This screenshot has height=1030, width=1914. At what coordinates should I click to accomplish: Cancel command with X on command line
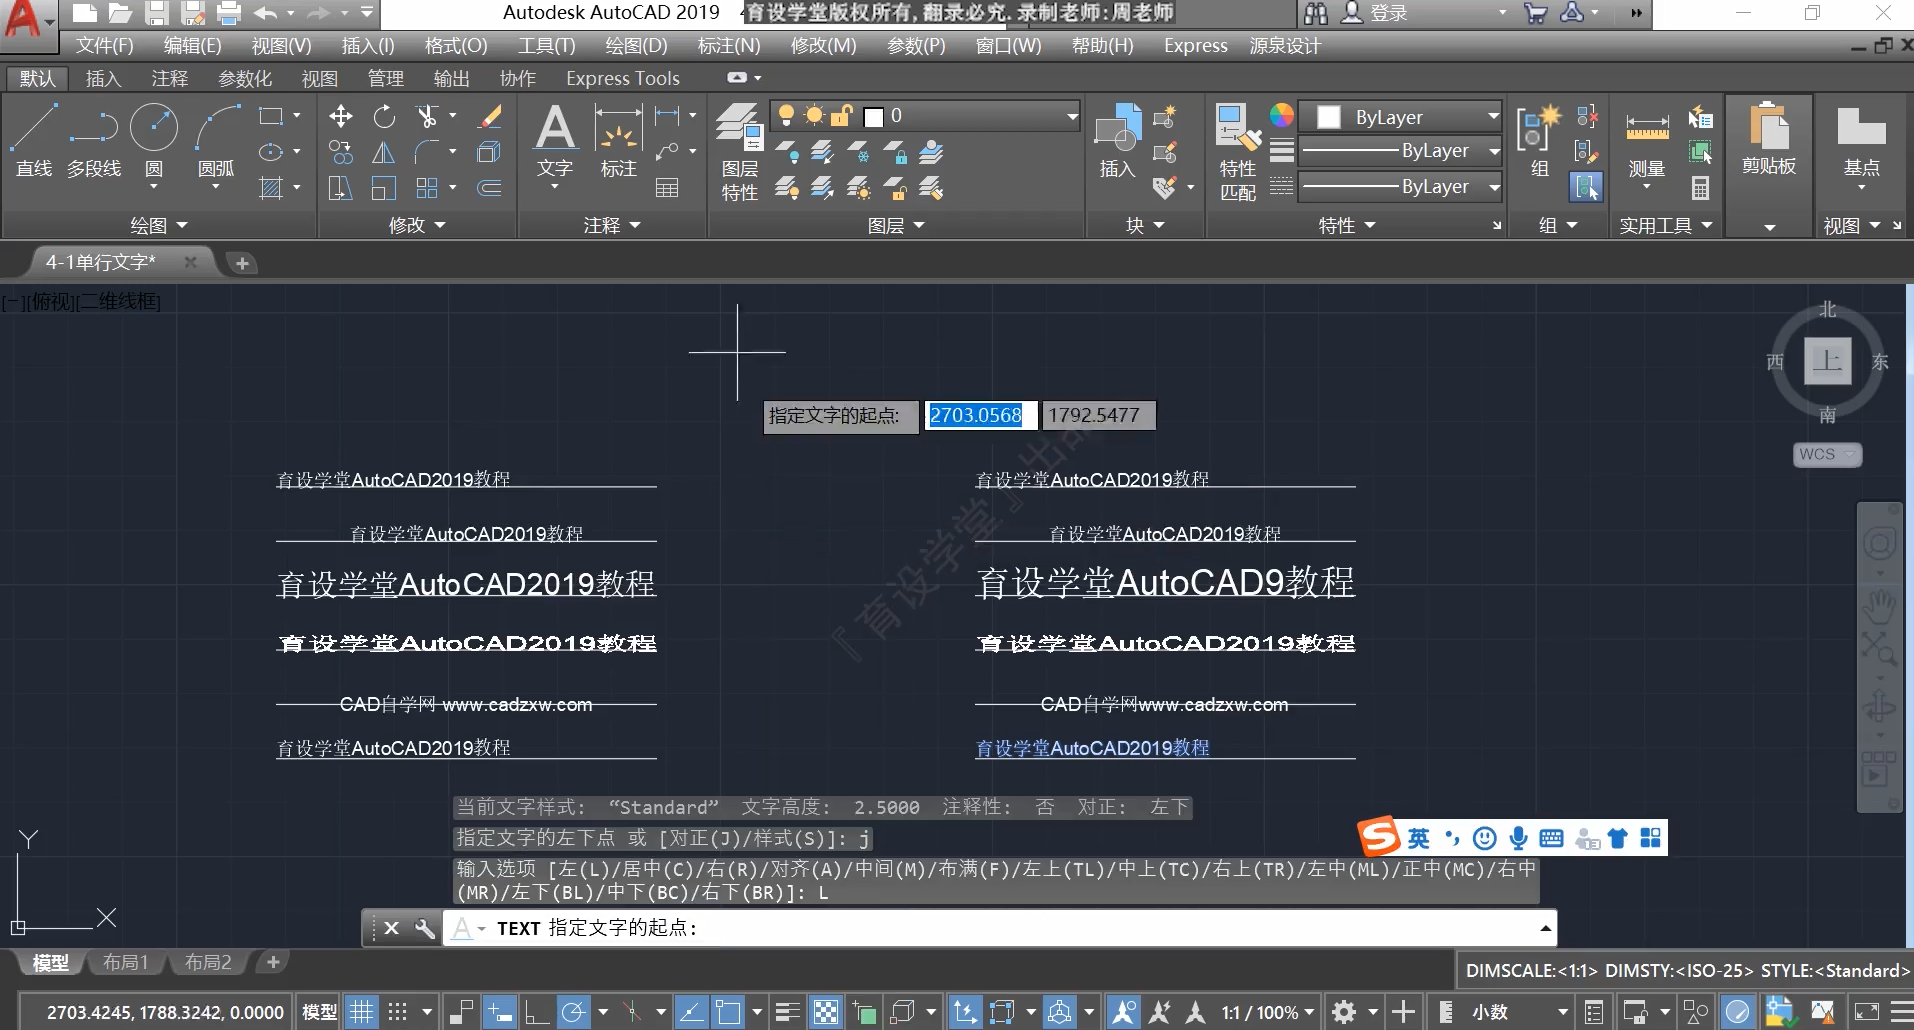[392, 928]
